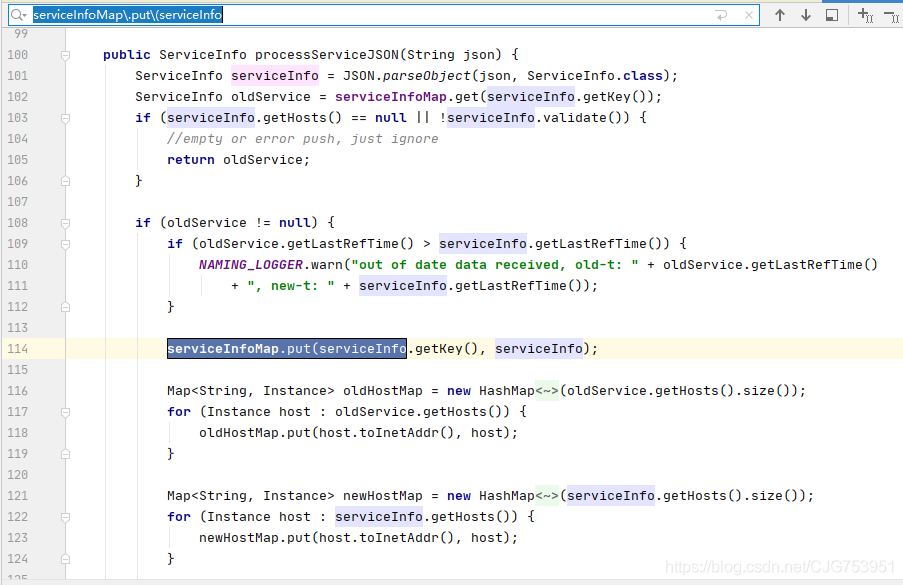
Task: Click "out of date data received" string
Action: [x=495, y=265]
